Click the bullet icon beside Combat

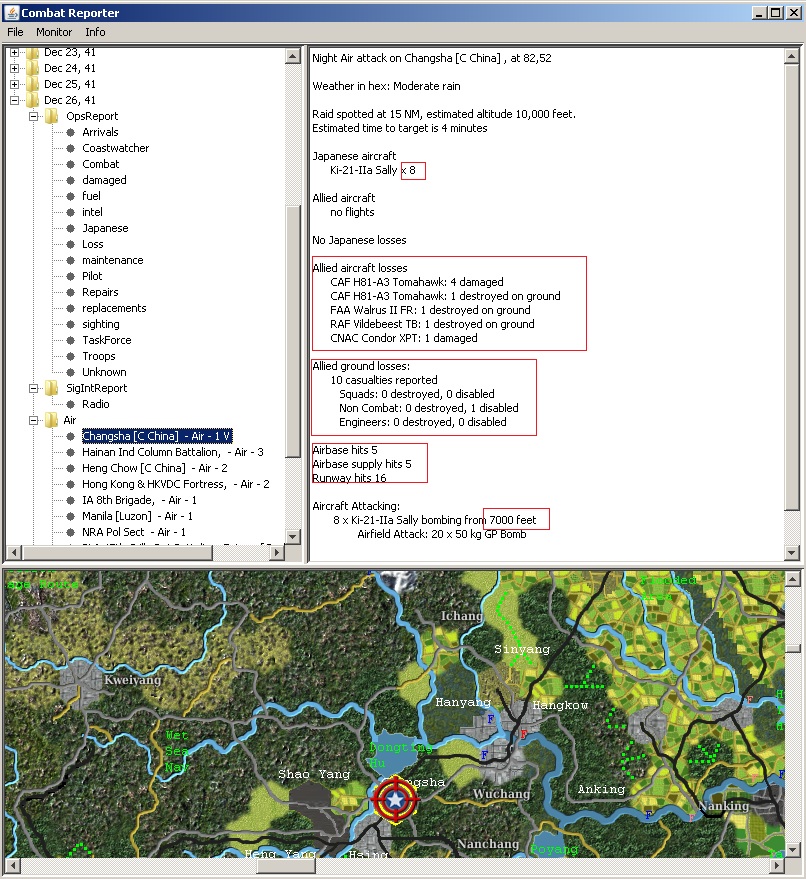[71, 164]
